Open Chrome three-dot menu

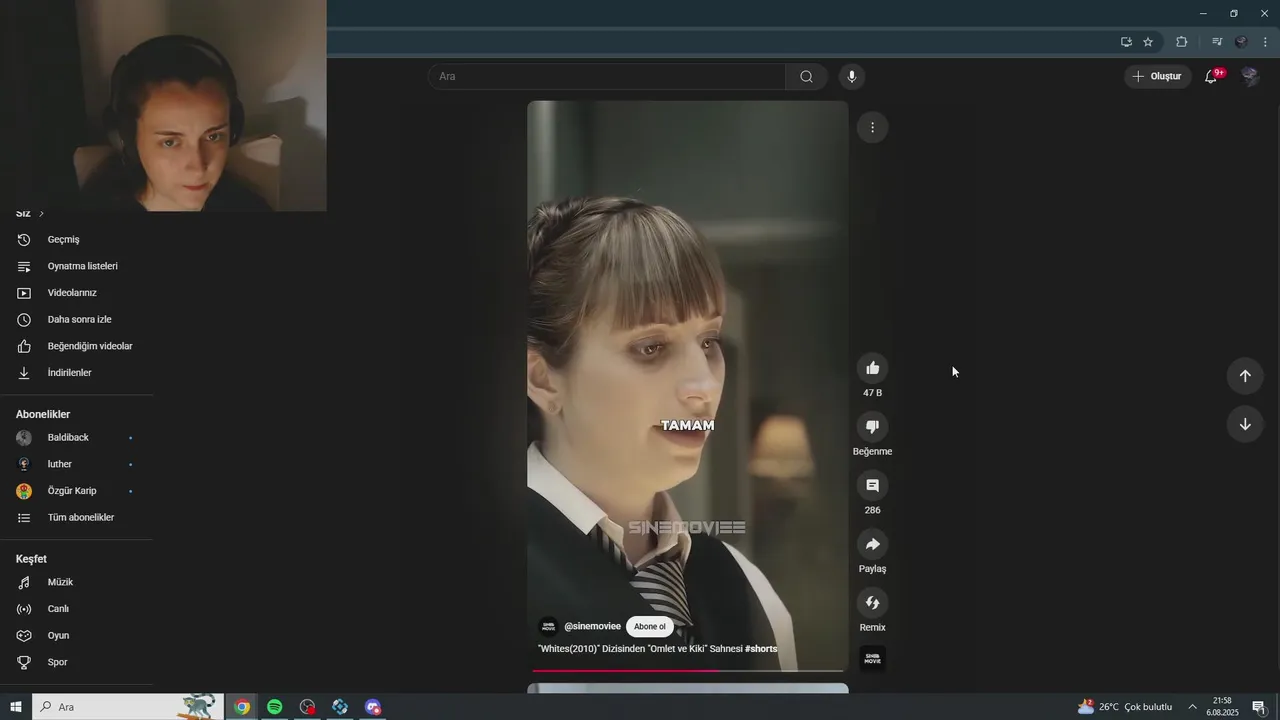click(1265, 42)
